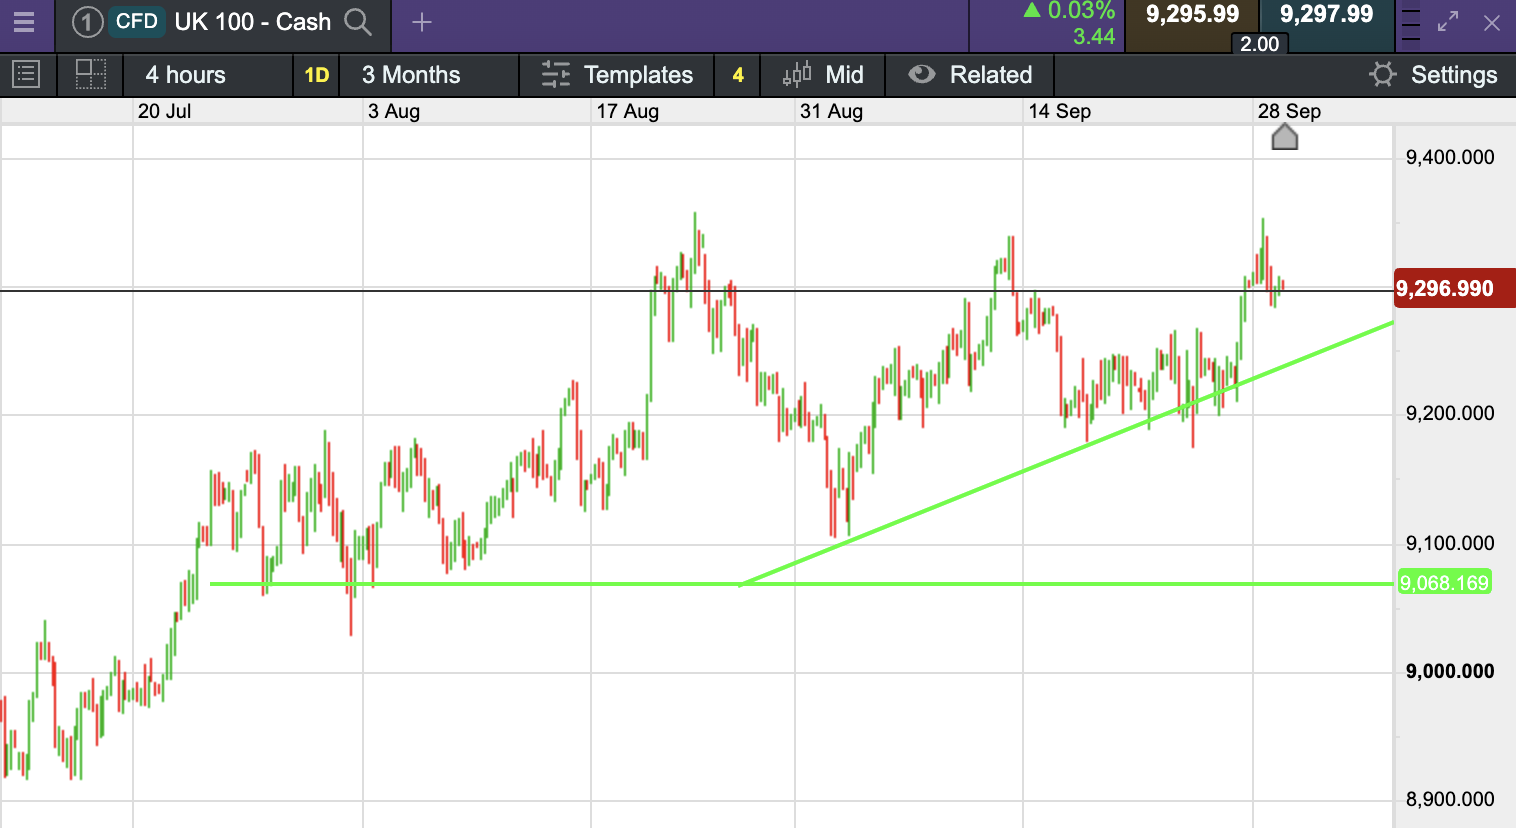Screen dimensions: 1516x828
Task: Show Related instruments
Action: coord(970,75)
